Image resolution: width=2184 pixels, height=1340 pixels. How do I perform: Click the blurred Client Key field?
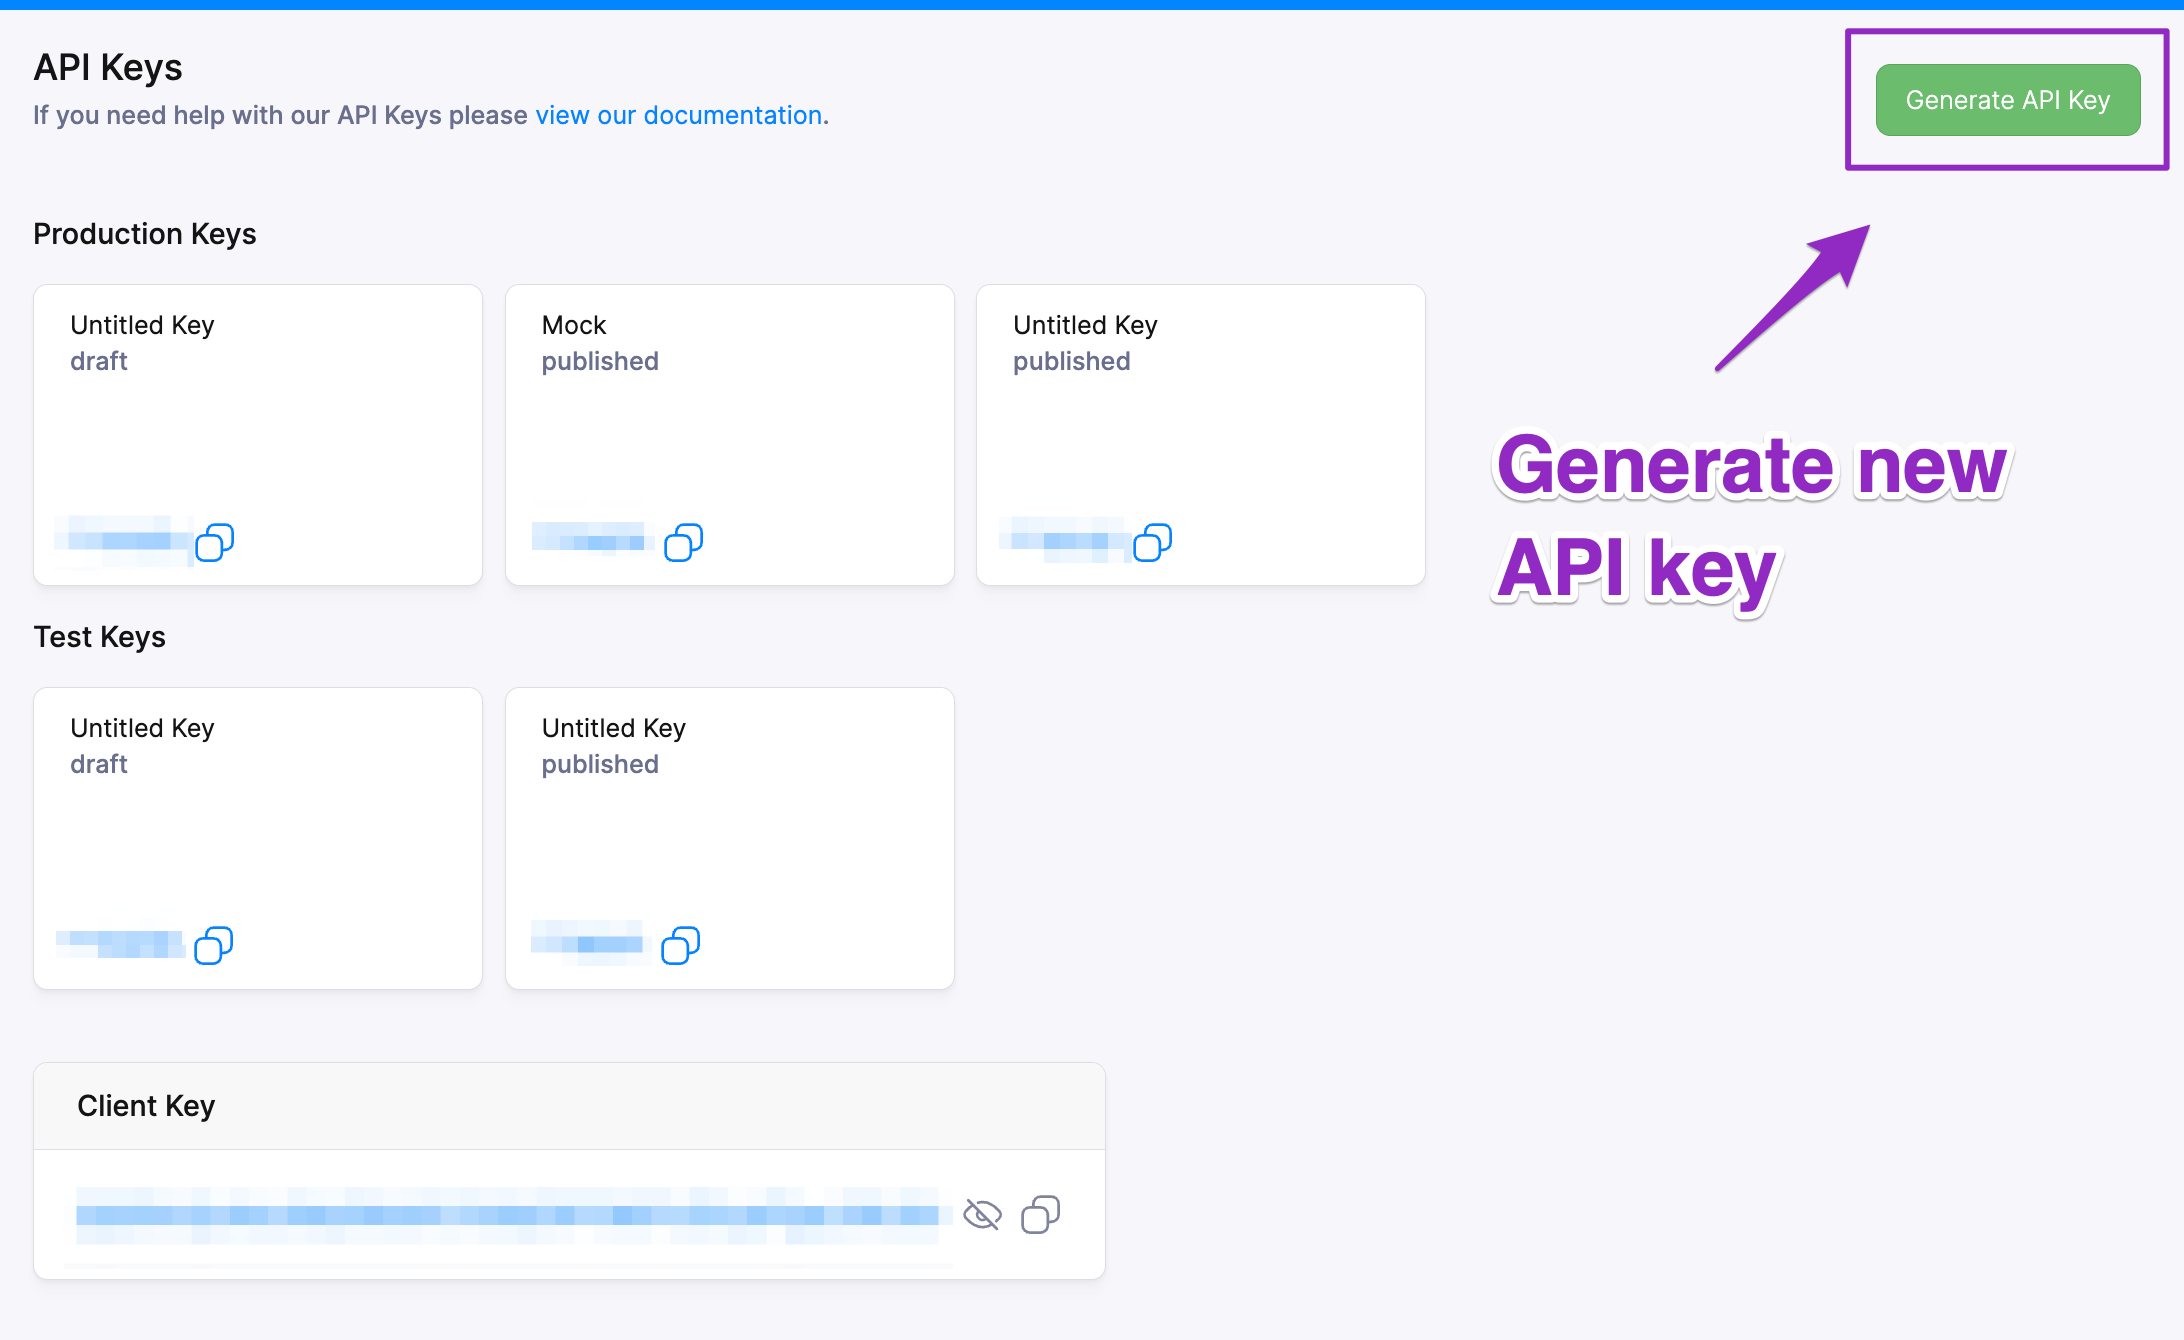click(510, 1215)
